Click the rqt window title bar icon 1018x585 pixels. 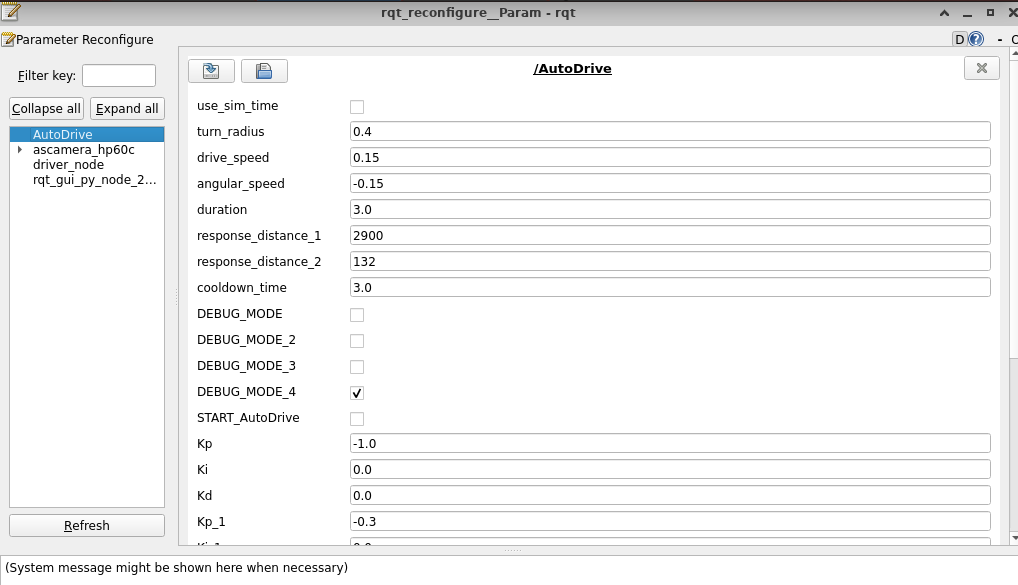(x=11, y=12)
